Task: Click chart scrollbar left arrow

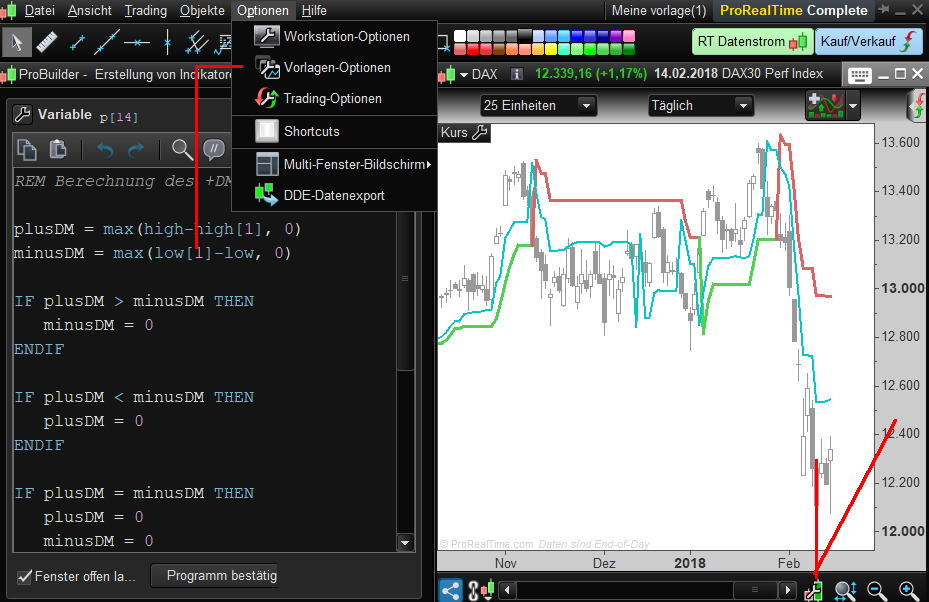Action: click(x=507, y=590)
